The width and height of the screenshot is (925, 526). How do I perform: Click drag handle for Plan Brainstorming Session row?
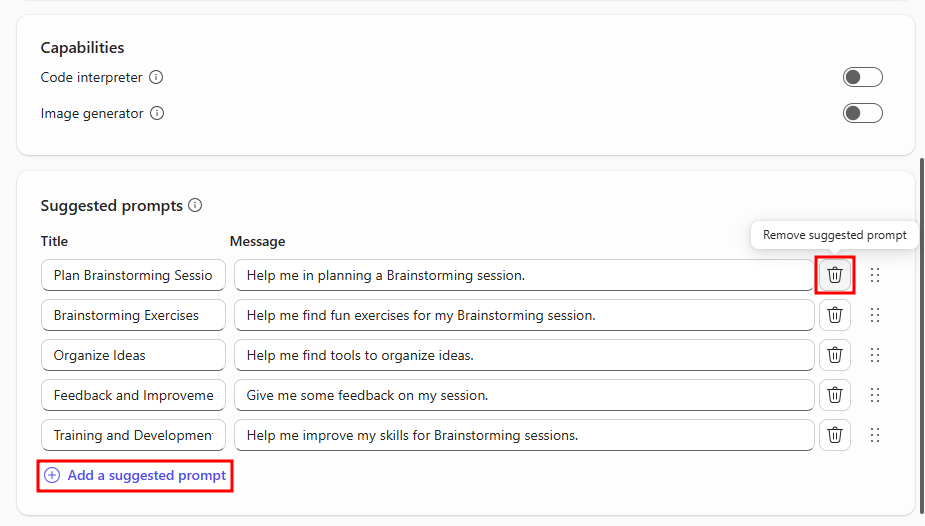tap(875, 275)
